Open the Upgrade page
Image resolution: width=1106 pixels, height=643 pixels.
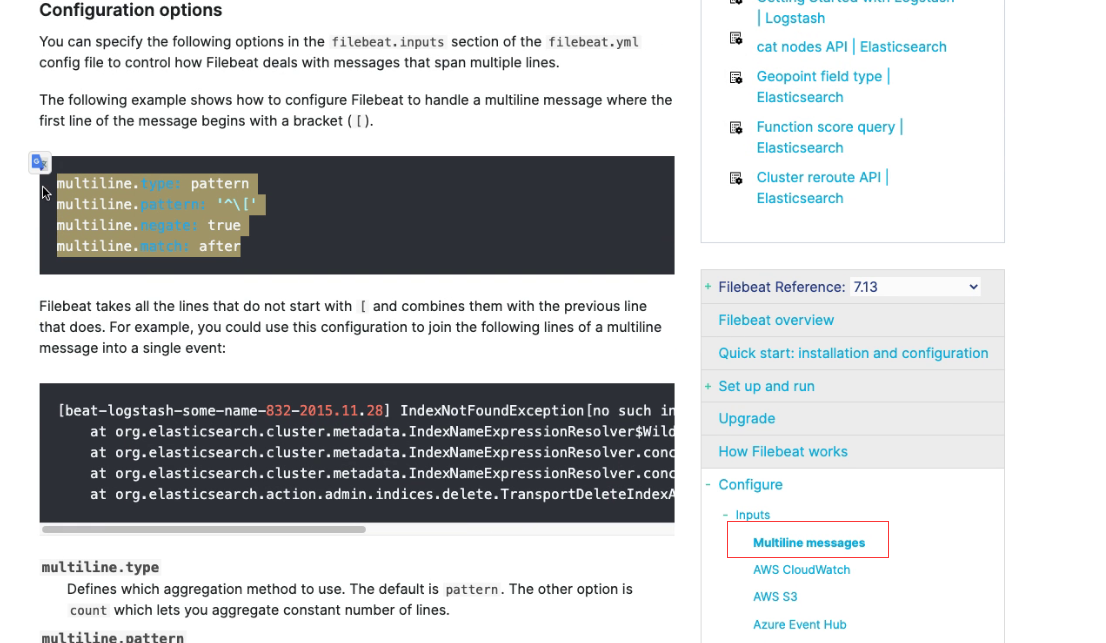pos(747,419)
